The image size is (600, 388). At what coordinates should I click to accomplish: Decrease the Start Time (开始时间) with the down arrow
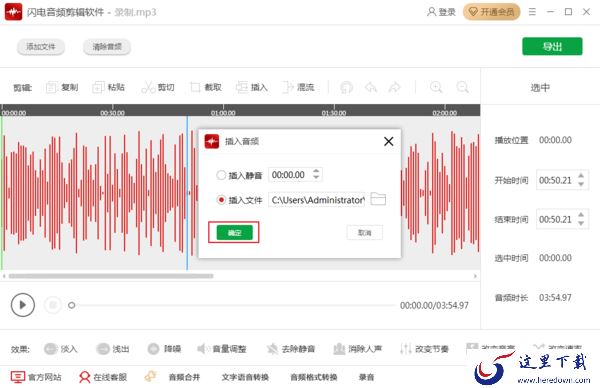click(x=581, y=184)
